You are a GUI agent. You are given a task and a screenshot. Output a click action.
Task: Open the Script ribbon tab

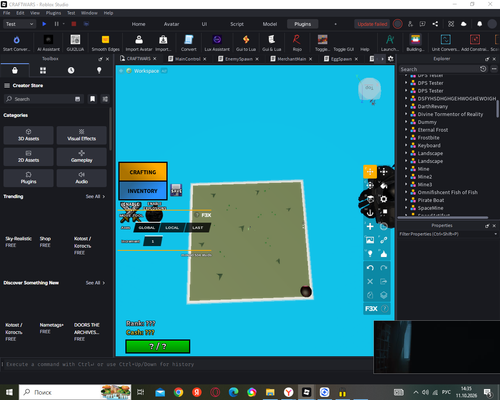coord(237,24)
